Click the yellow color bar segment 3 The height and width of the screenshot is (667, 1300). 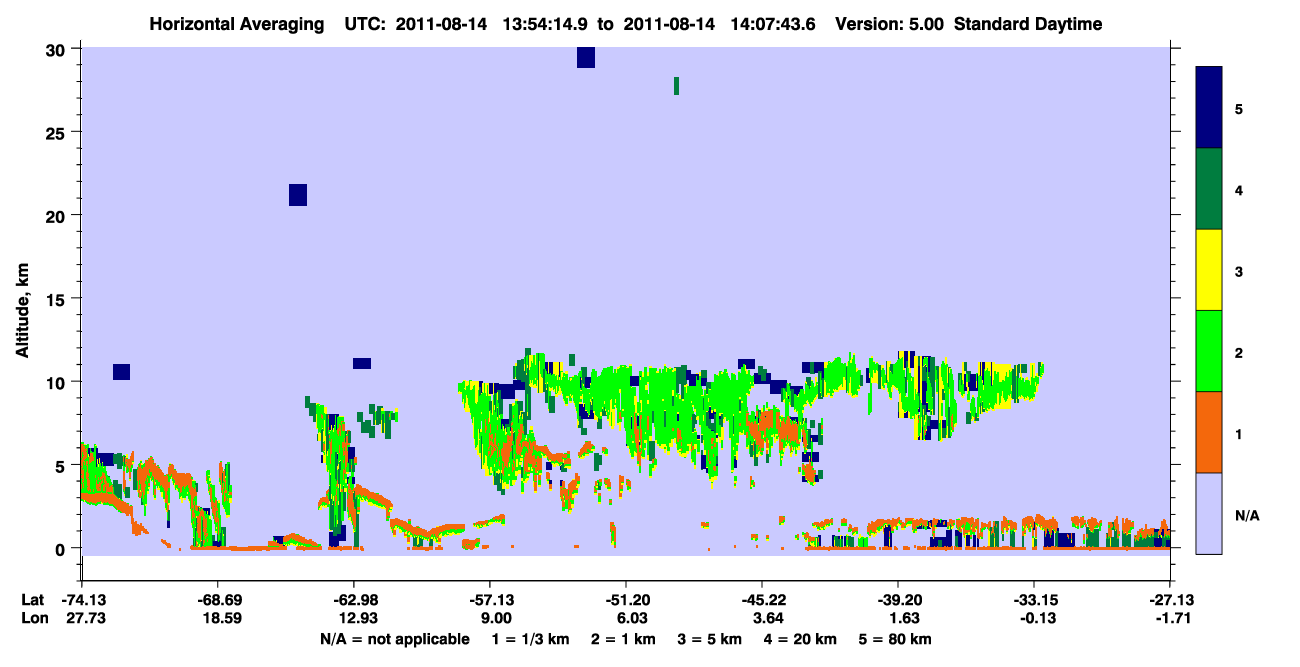(1209, 270)
